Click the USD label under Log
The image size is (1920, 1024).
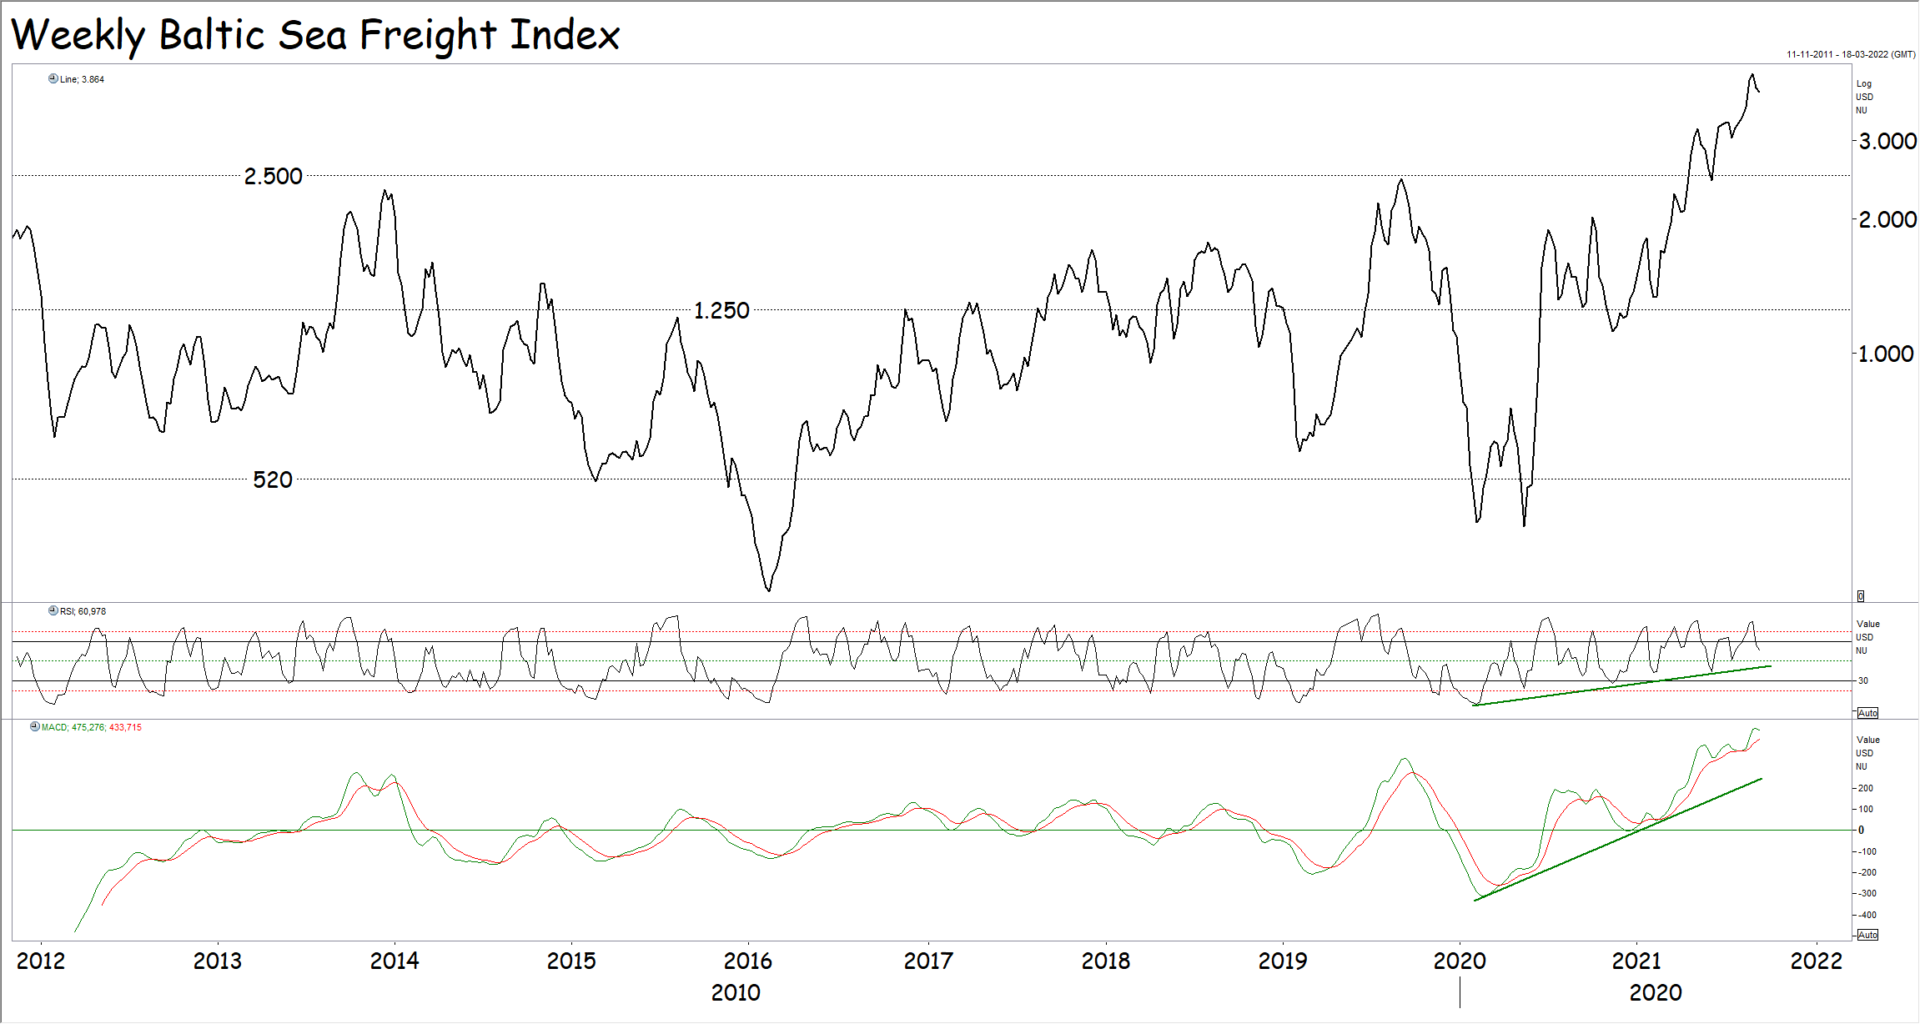[x=1865, y=97]
